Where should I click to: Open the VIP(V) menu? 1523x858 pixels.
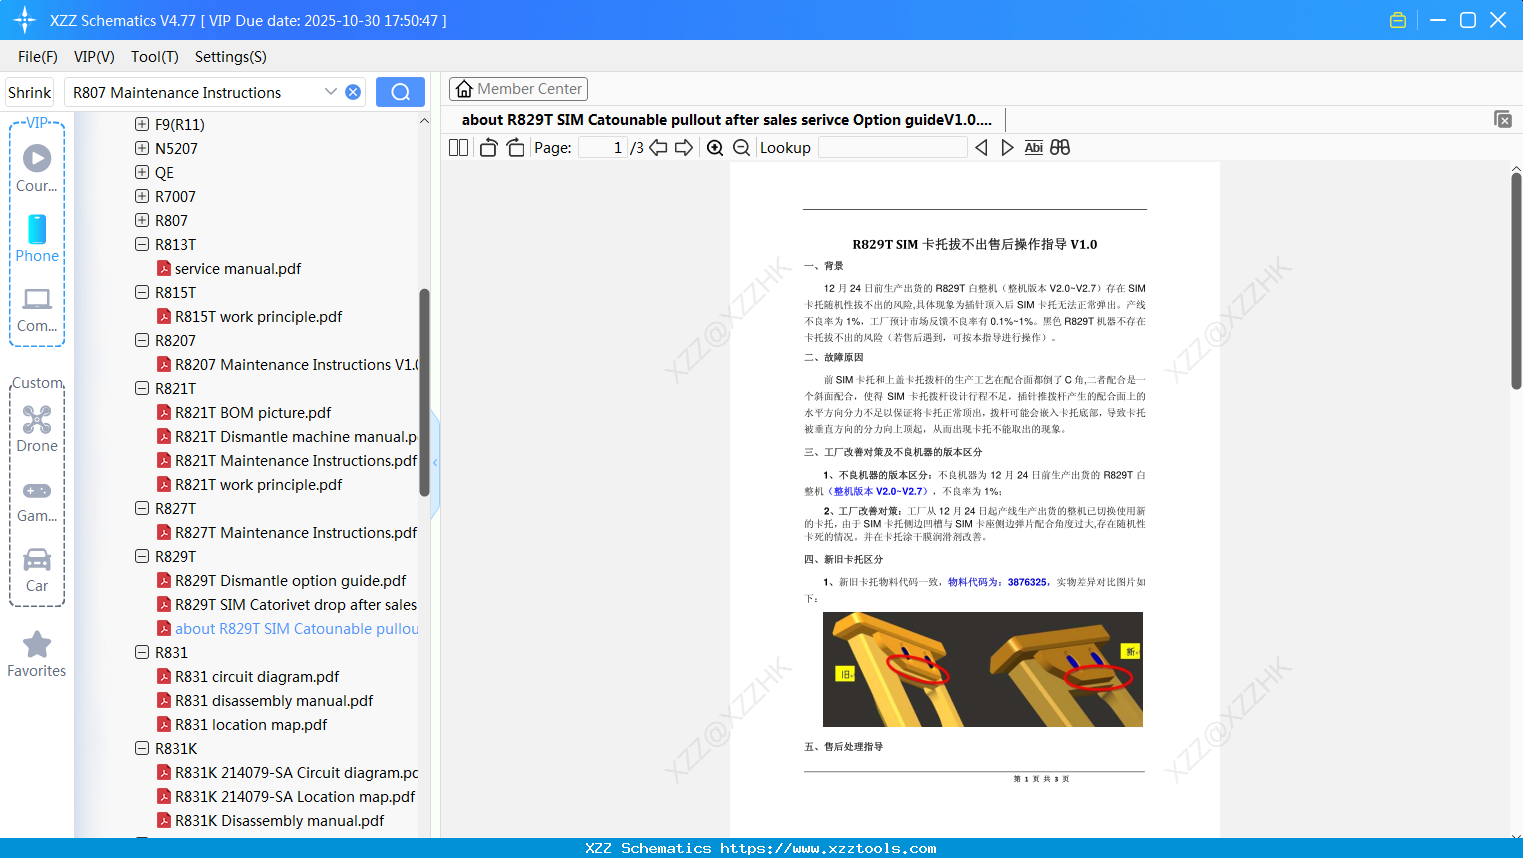click(x=93, y=57)
